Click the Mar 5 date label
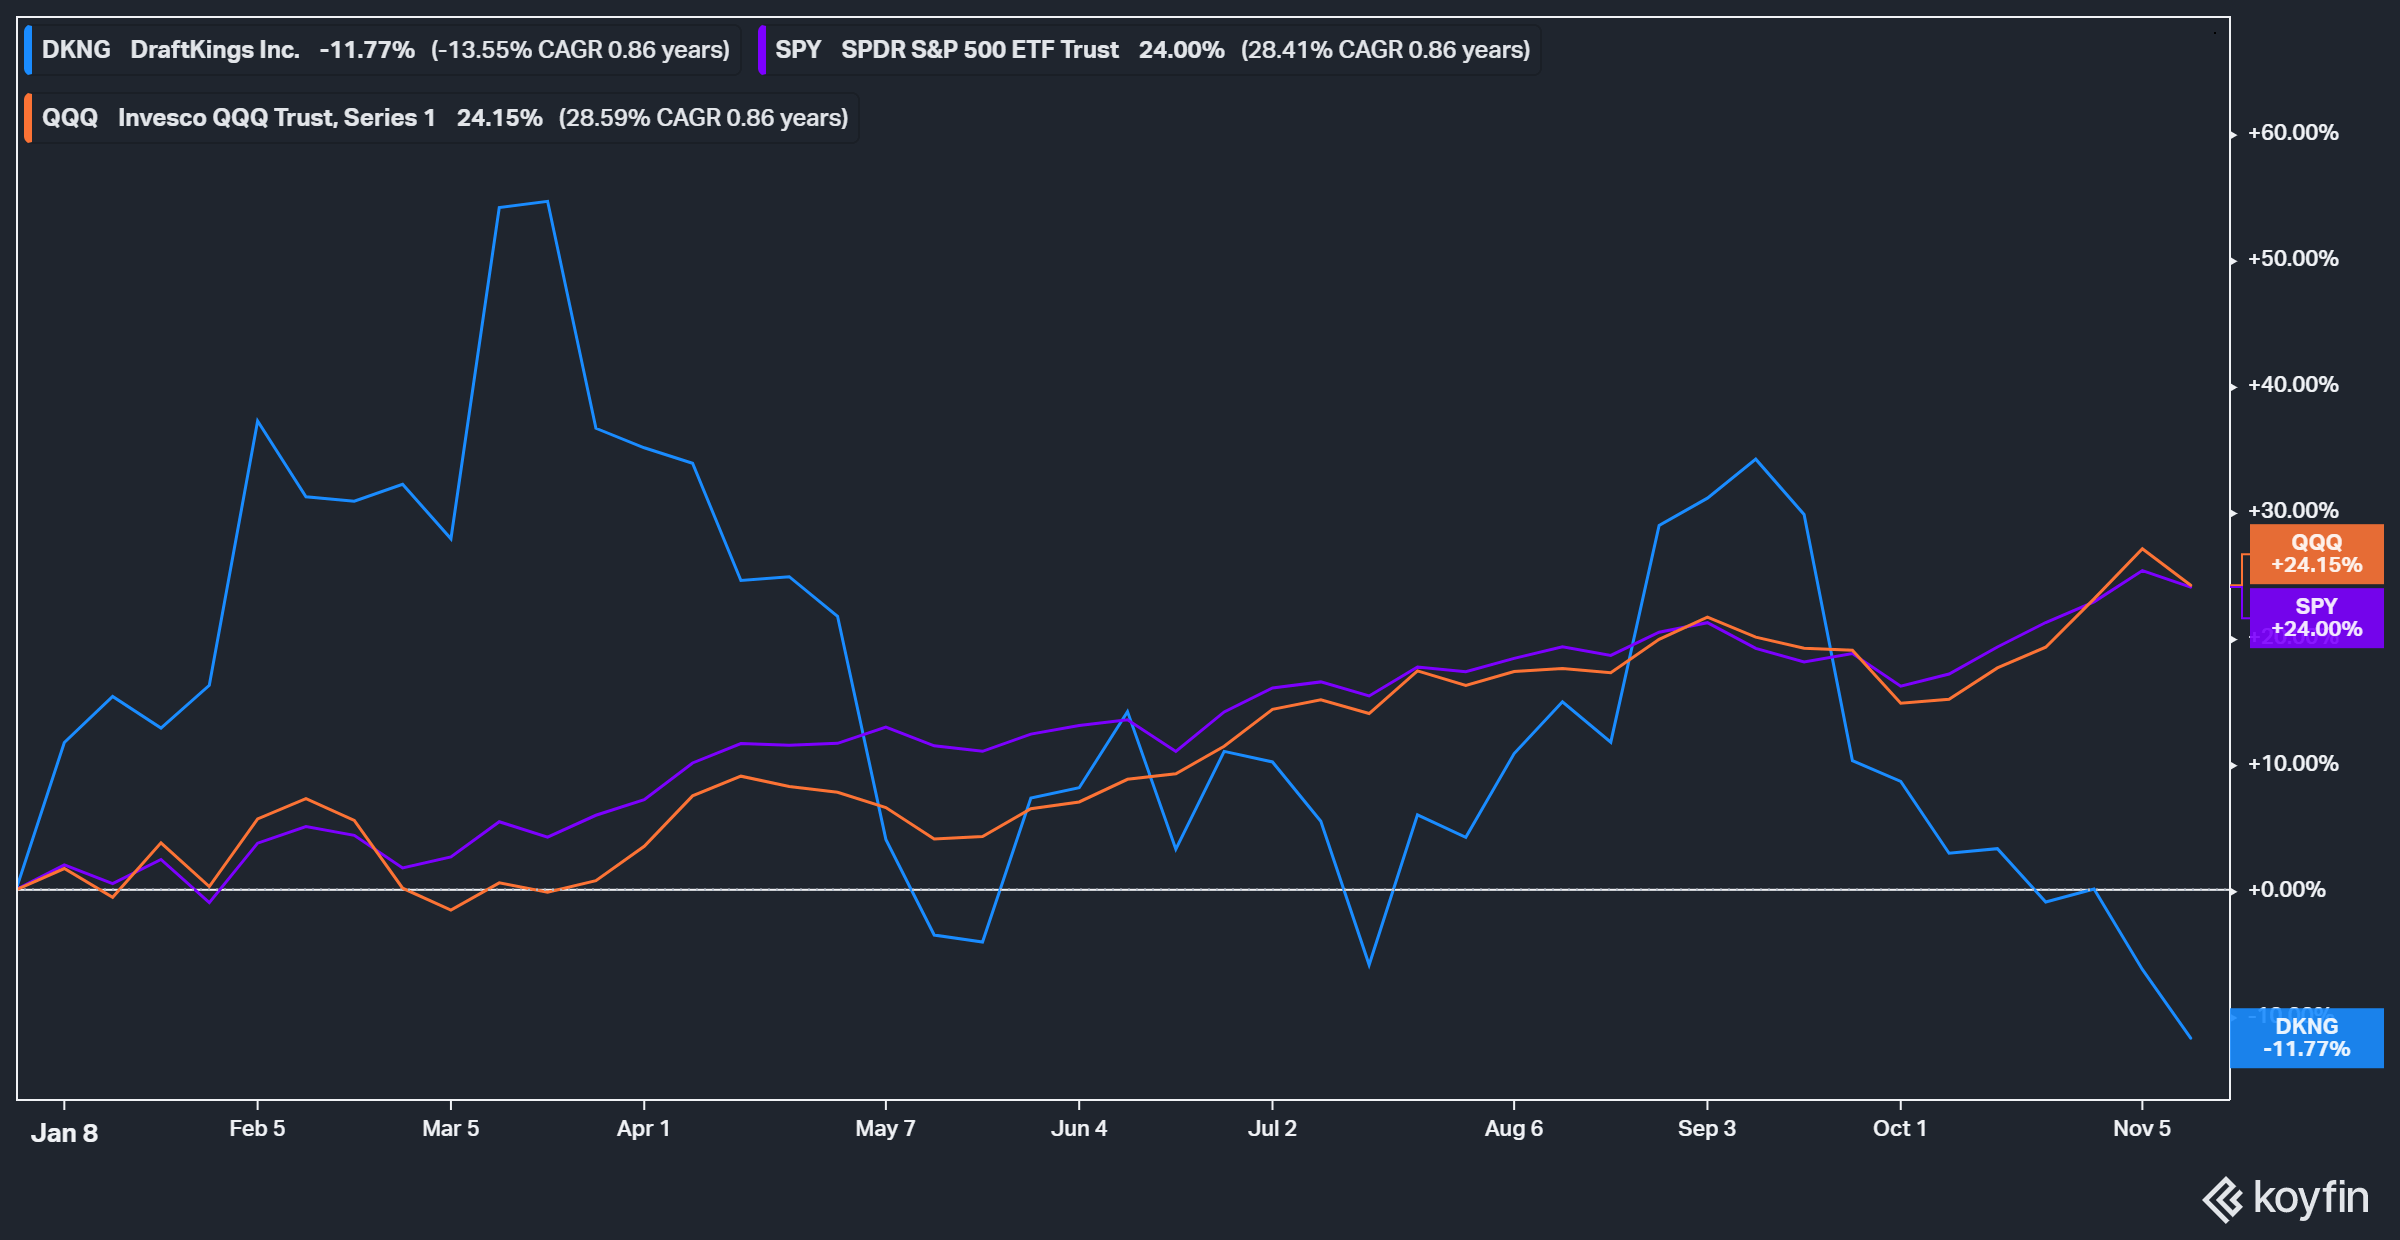 click(x=450, y=1129)
